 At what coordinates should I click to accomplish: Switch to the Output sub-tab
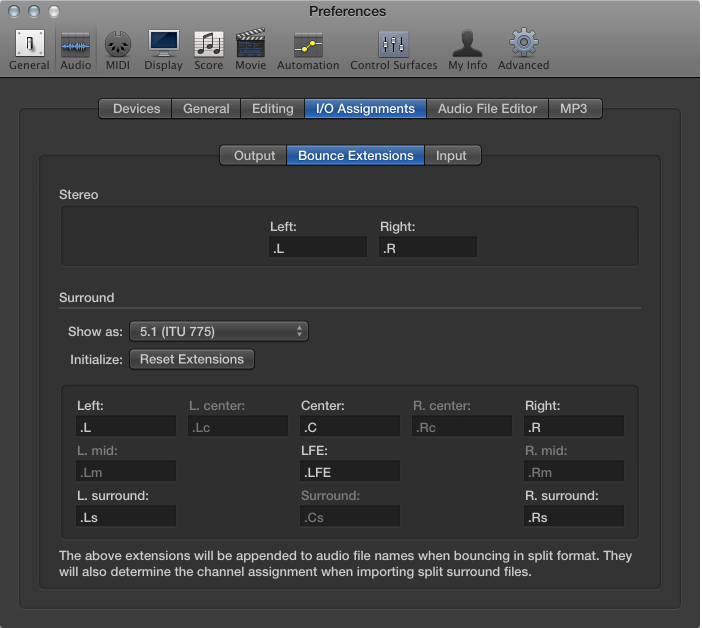click(x=254, y=155)
